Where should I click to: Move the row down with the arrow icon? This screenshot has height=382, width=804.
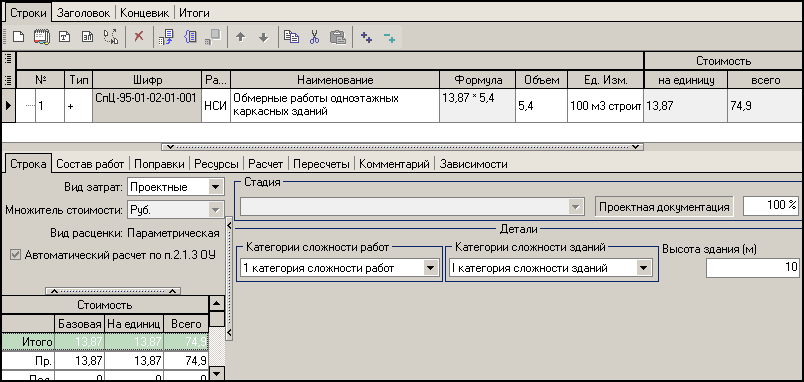tap(263, 37)
